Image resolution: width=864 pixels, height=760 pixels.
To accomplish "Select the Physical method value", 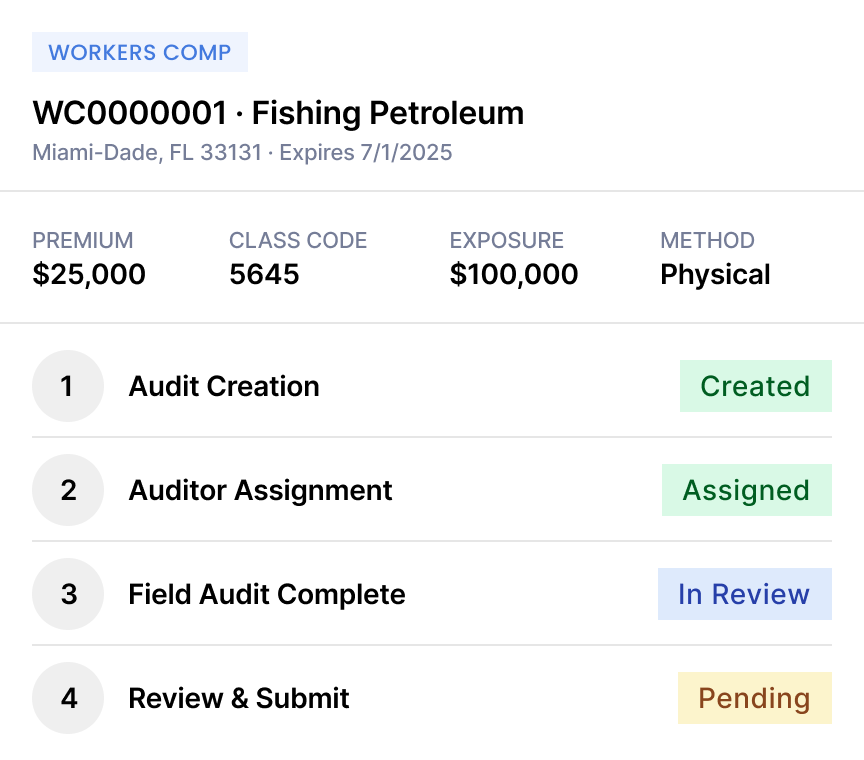I will pyautogui.click(x=715, y=274).
